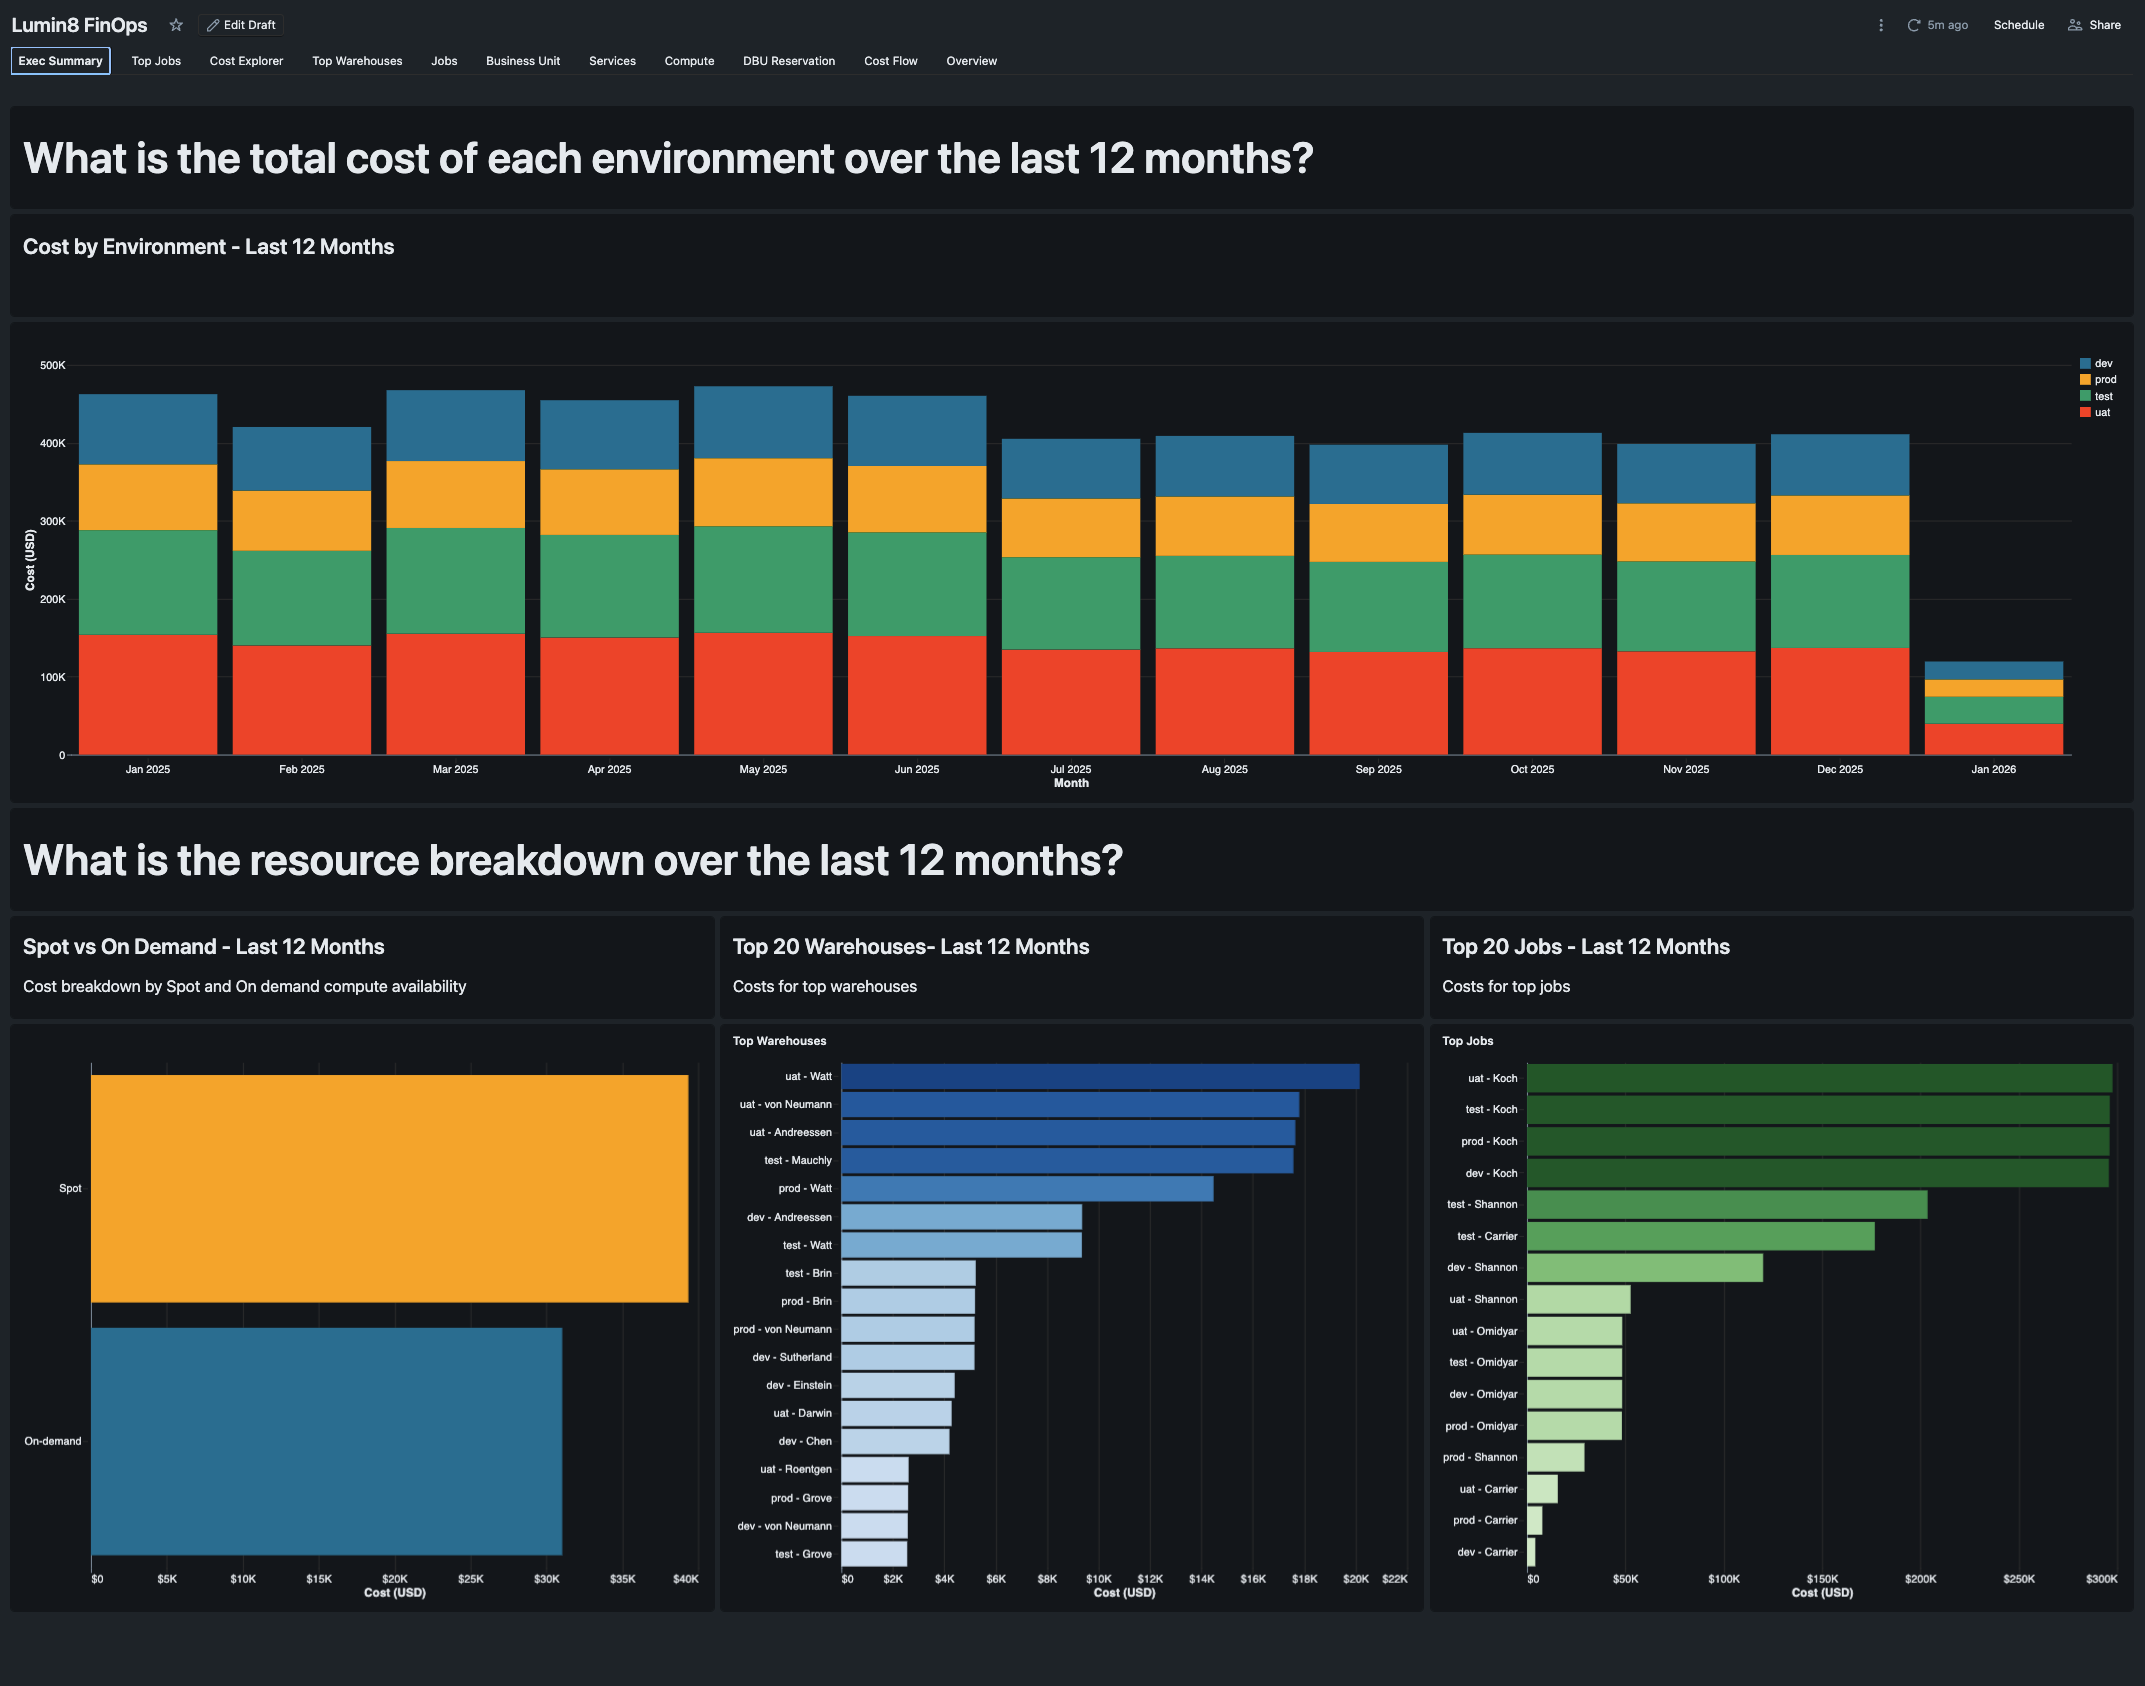Click the pencil icon on Edit Draft
This screenshot has height=1686, width=2145.
[213, 25]
